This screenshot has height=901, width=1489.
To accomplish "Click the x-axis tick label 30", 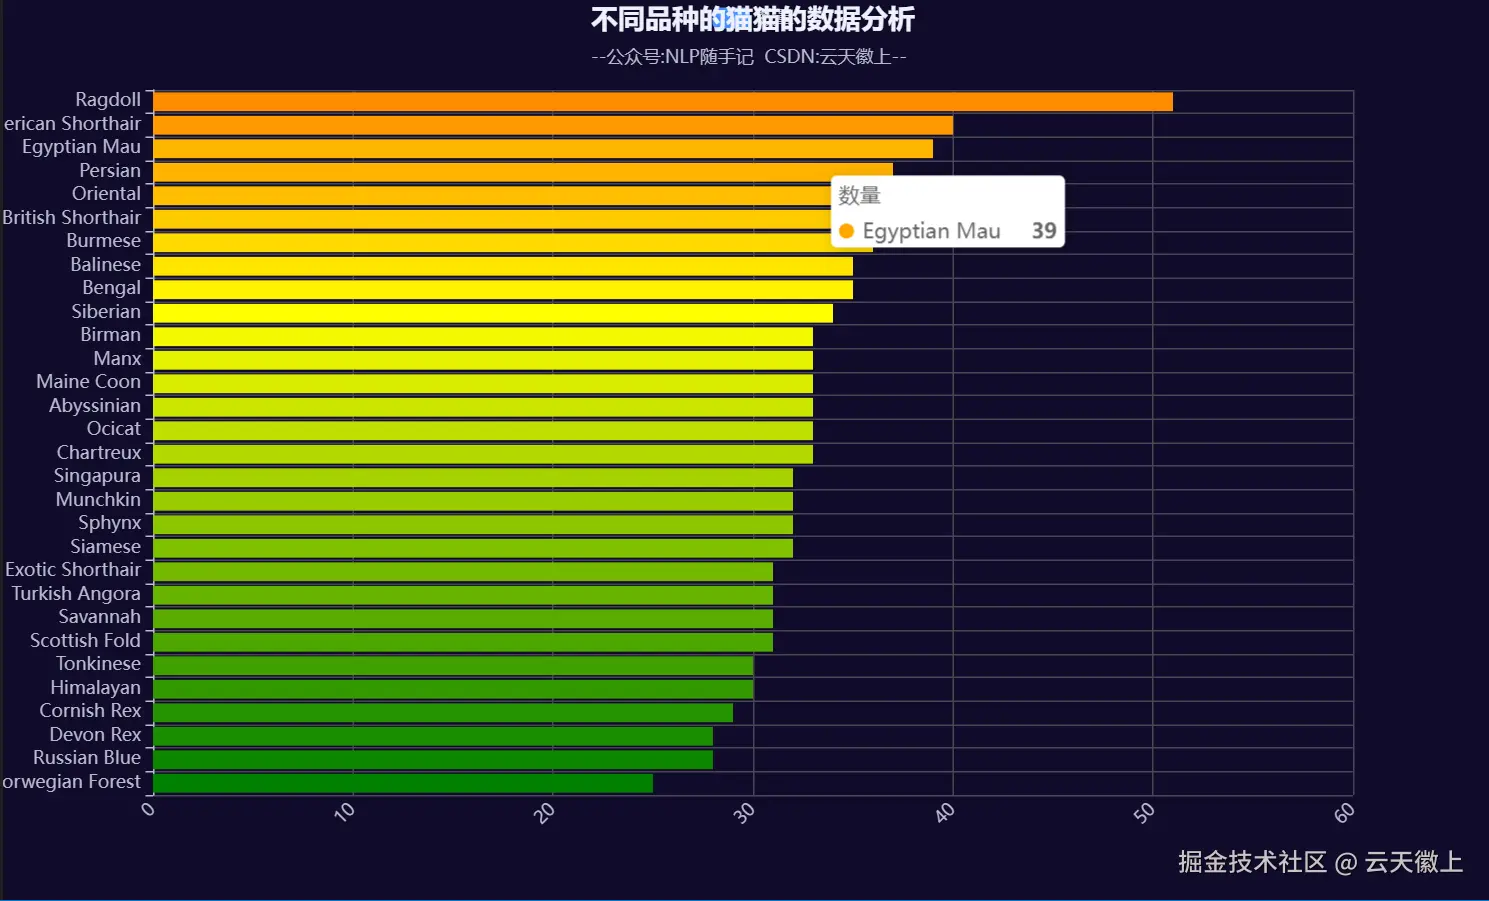I will click(745, 812).
